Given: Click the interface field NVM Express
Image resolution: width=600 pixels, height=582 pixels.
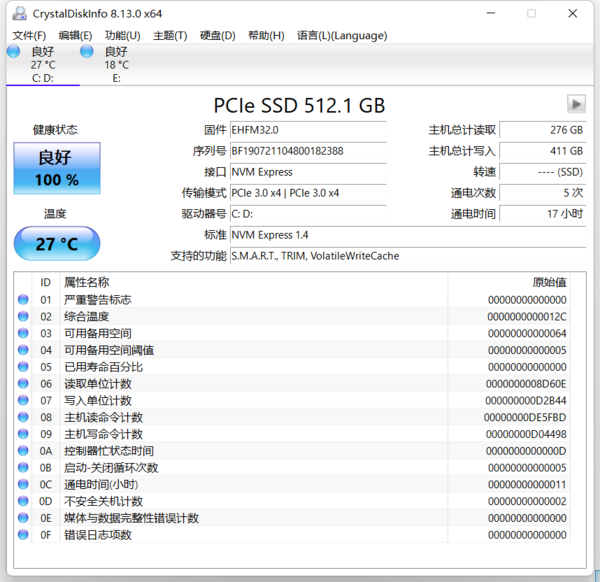Looking at the screenshot, I should (x=308, y=172).
